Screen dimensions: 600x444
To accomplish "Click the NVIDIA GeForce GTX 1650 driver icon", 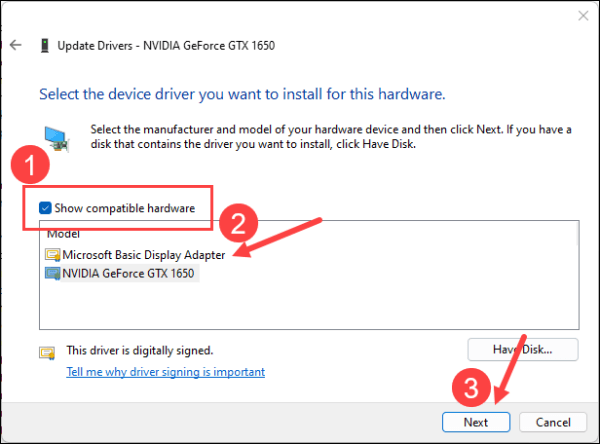I will click(52, 272).
